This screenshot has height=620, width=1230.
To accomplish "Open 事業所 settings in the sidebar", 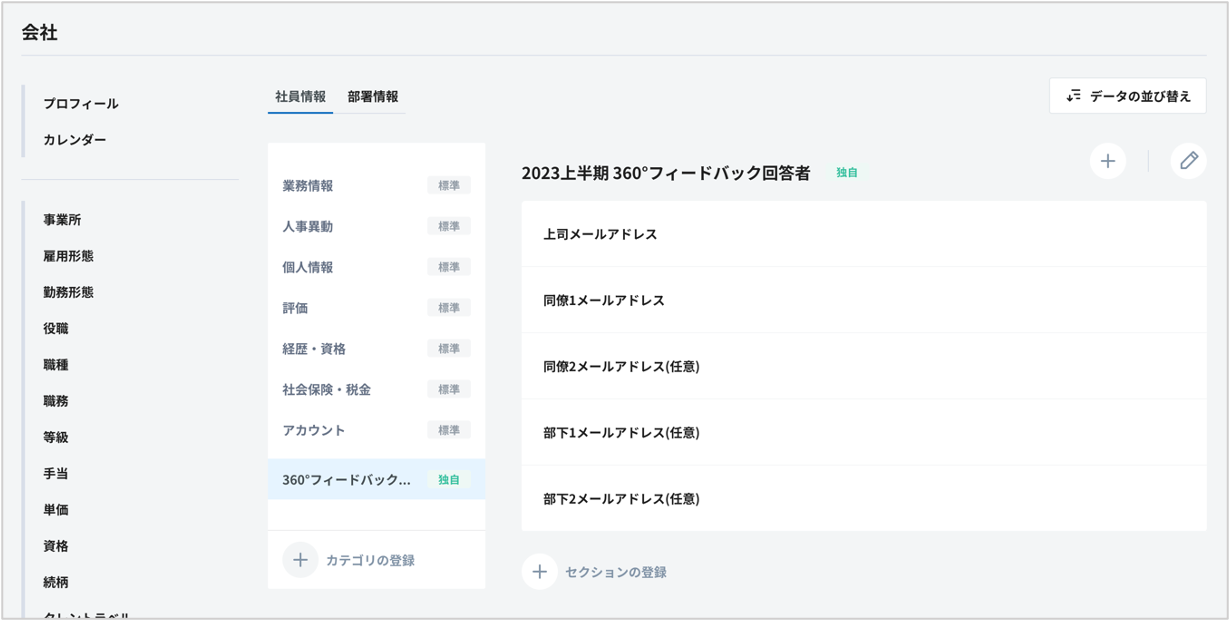I will (62, 220).
